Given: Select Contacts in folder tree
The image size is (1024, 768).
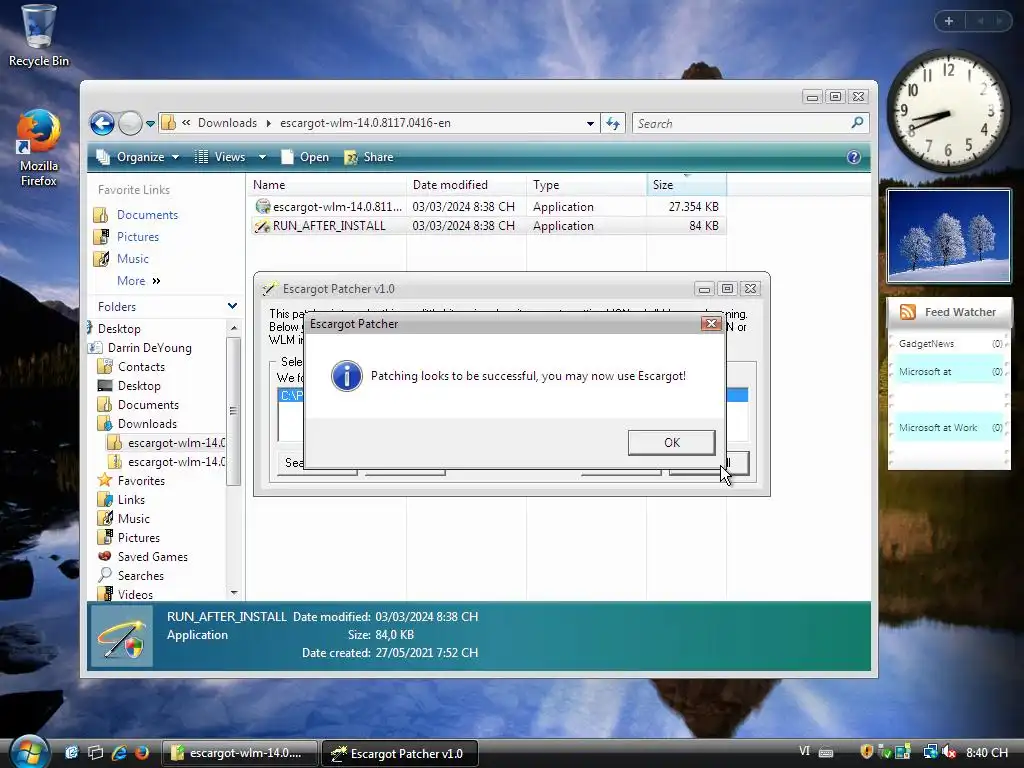Looking at the screenshot, I should point(131,366).
